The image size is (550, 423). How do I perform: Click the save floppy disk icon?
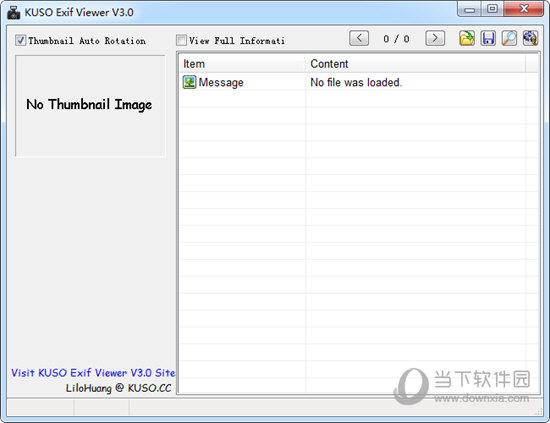pyautogui.click(x=488, y=38)
